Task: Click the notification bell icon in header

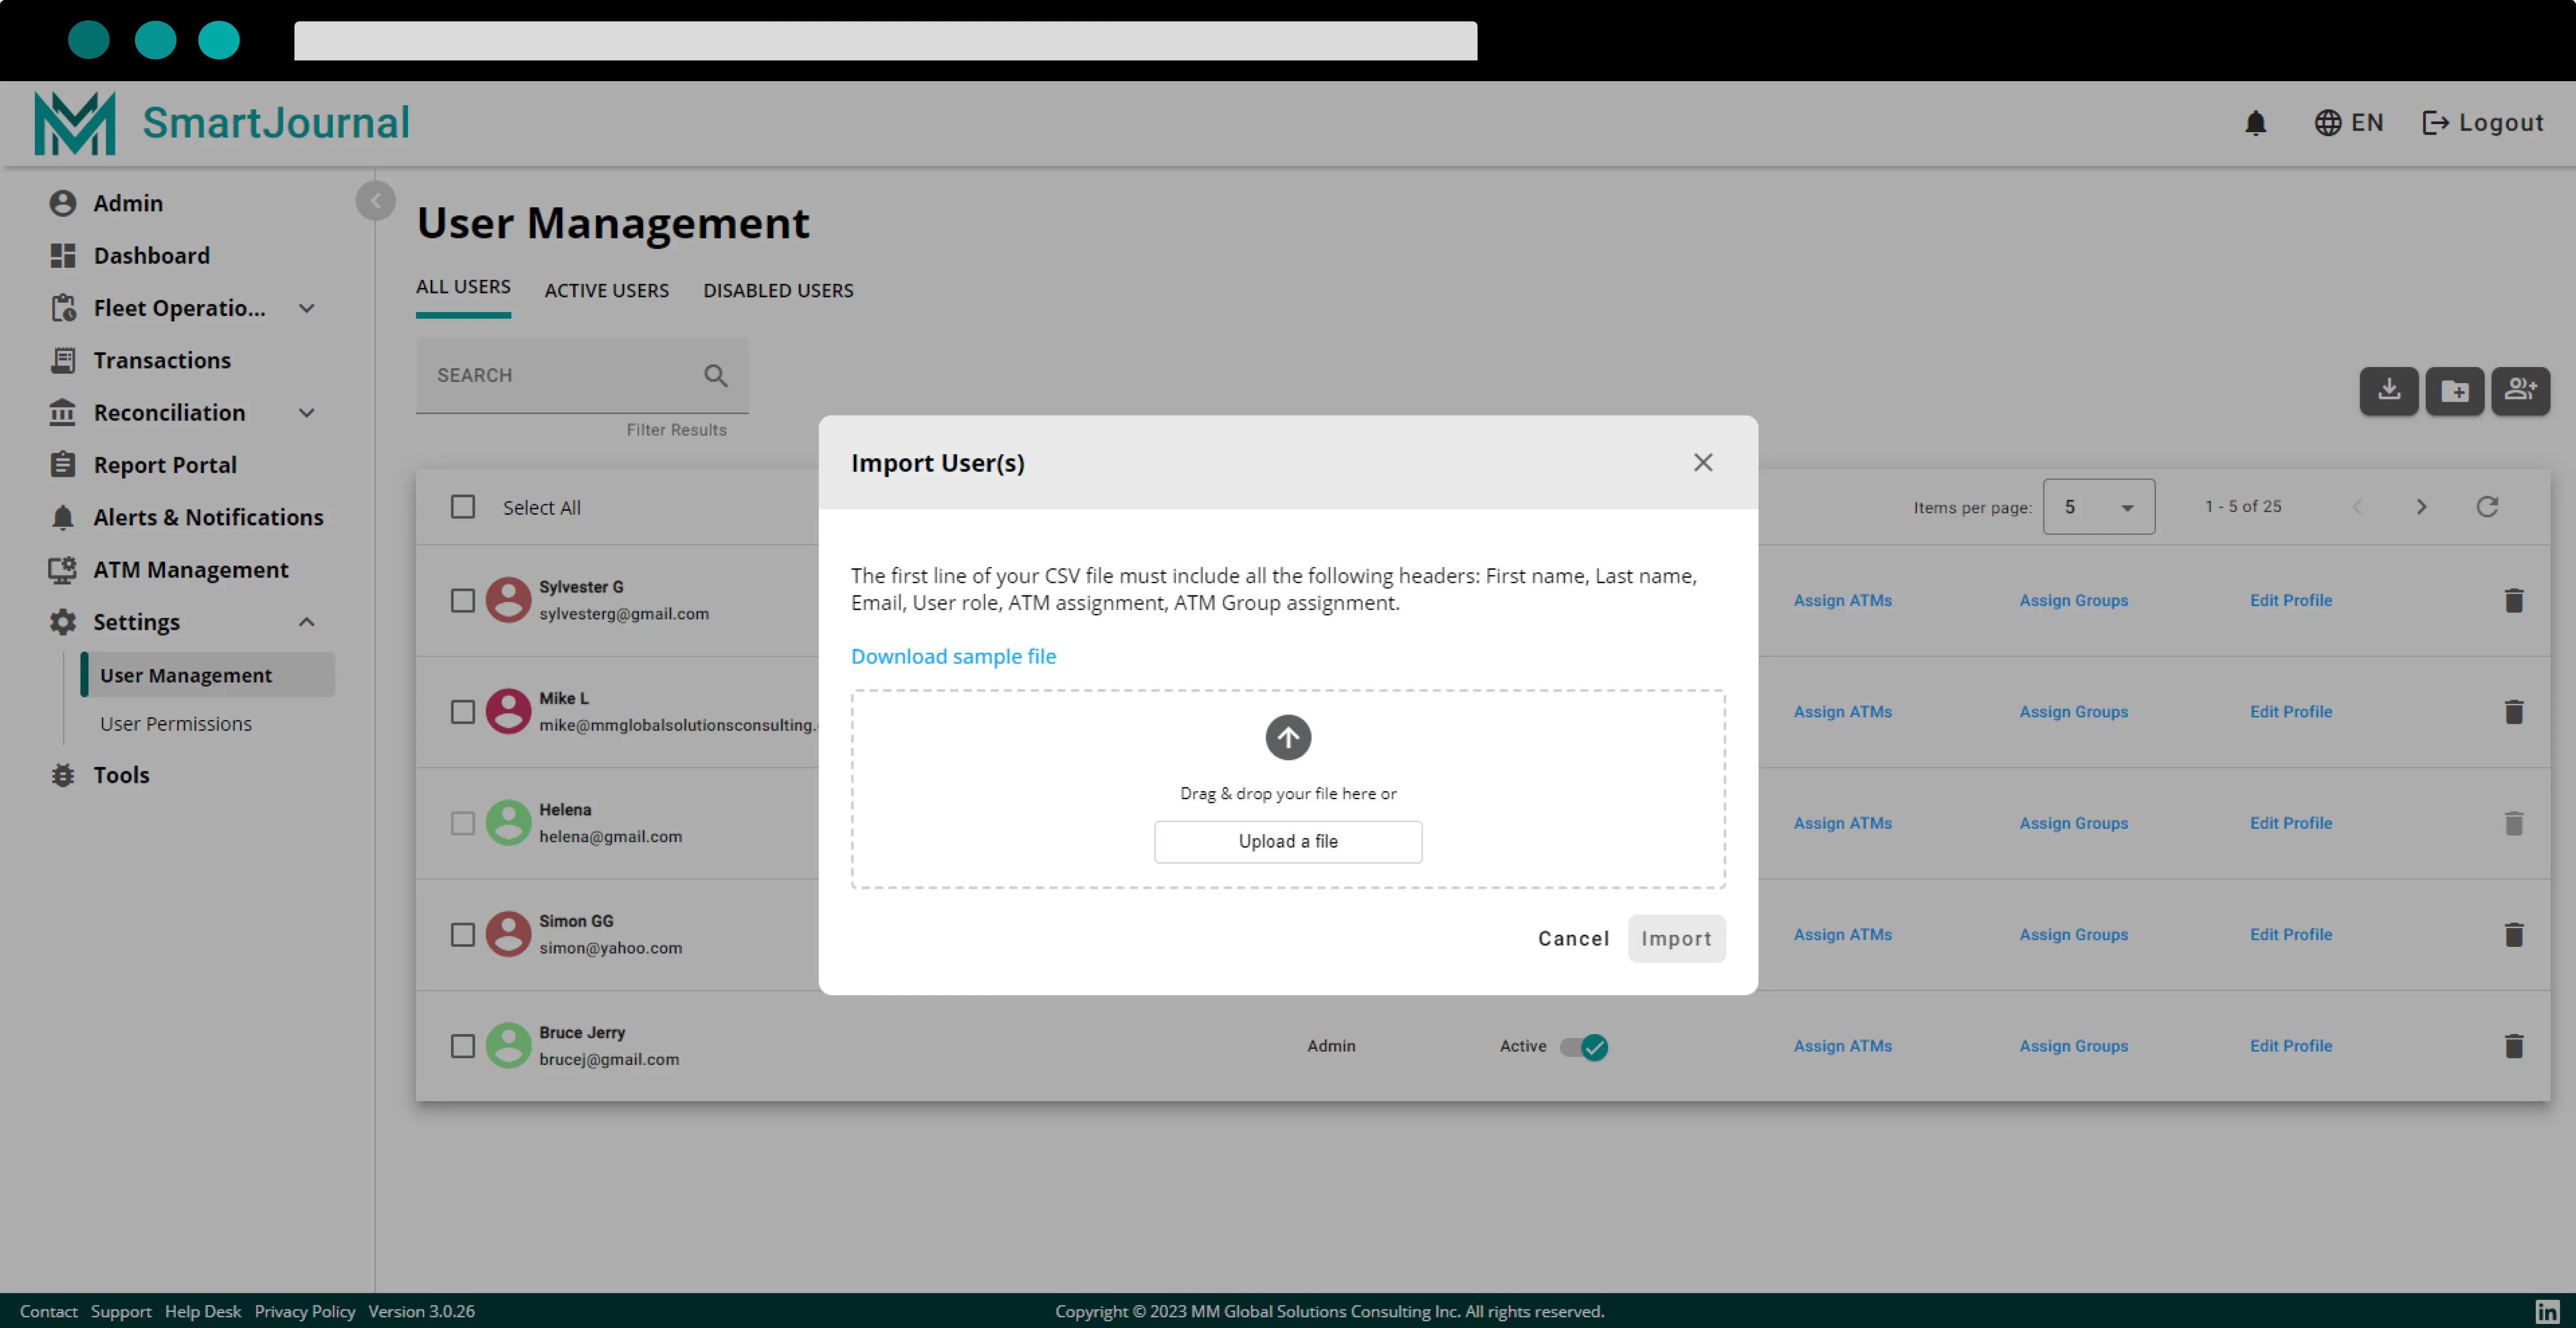Action: pyautogui.click(x=2255, y=123)
